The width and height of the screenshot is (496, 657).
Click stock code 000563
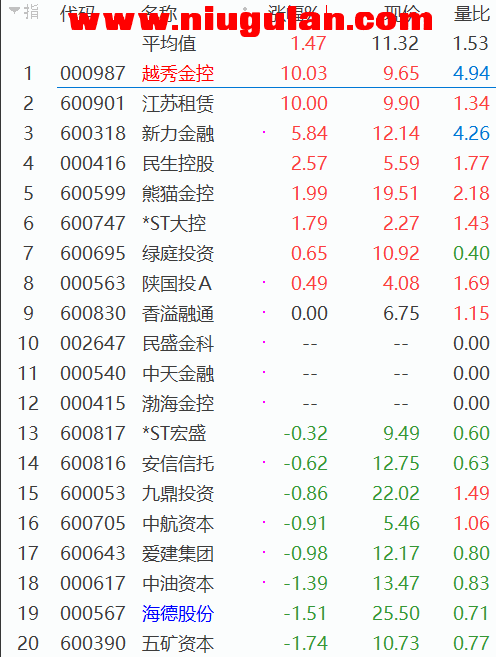coord(93,284)
